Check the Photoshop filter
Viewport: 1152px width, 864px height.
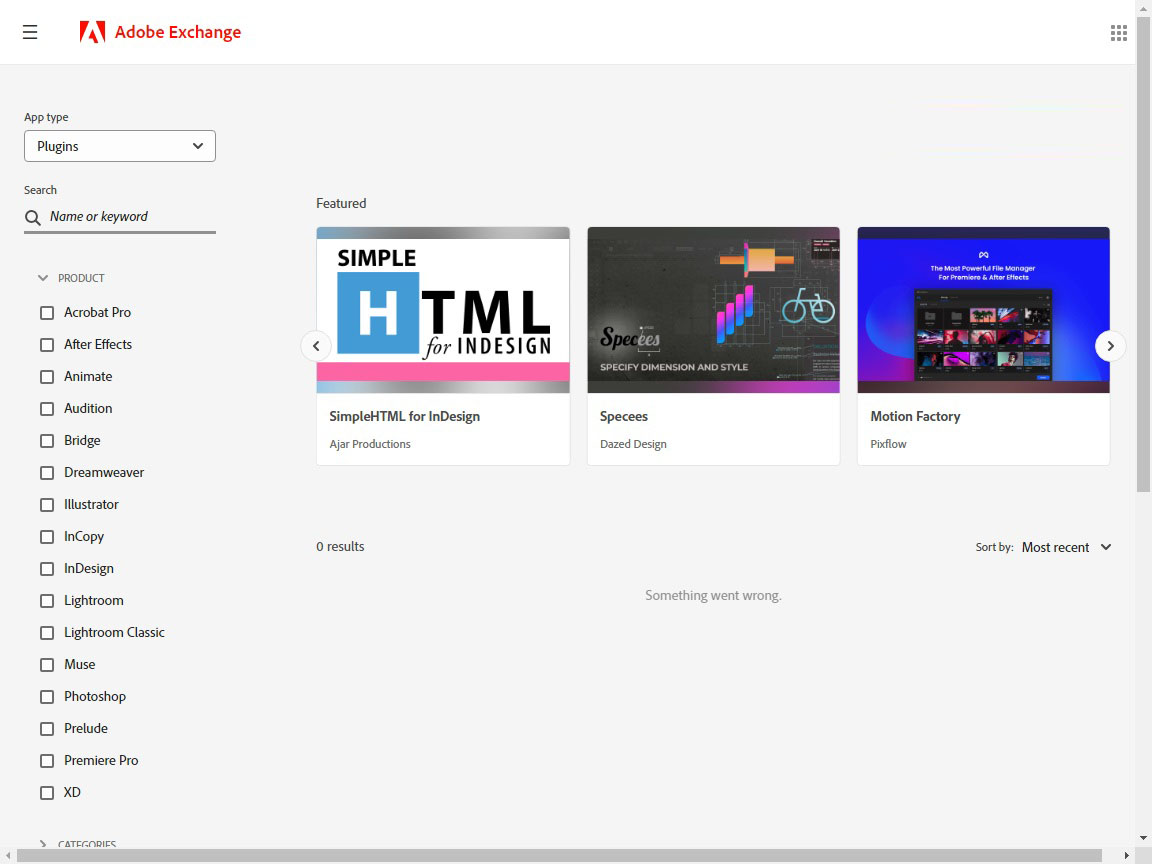(x=47, y=696)
